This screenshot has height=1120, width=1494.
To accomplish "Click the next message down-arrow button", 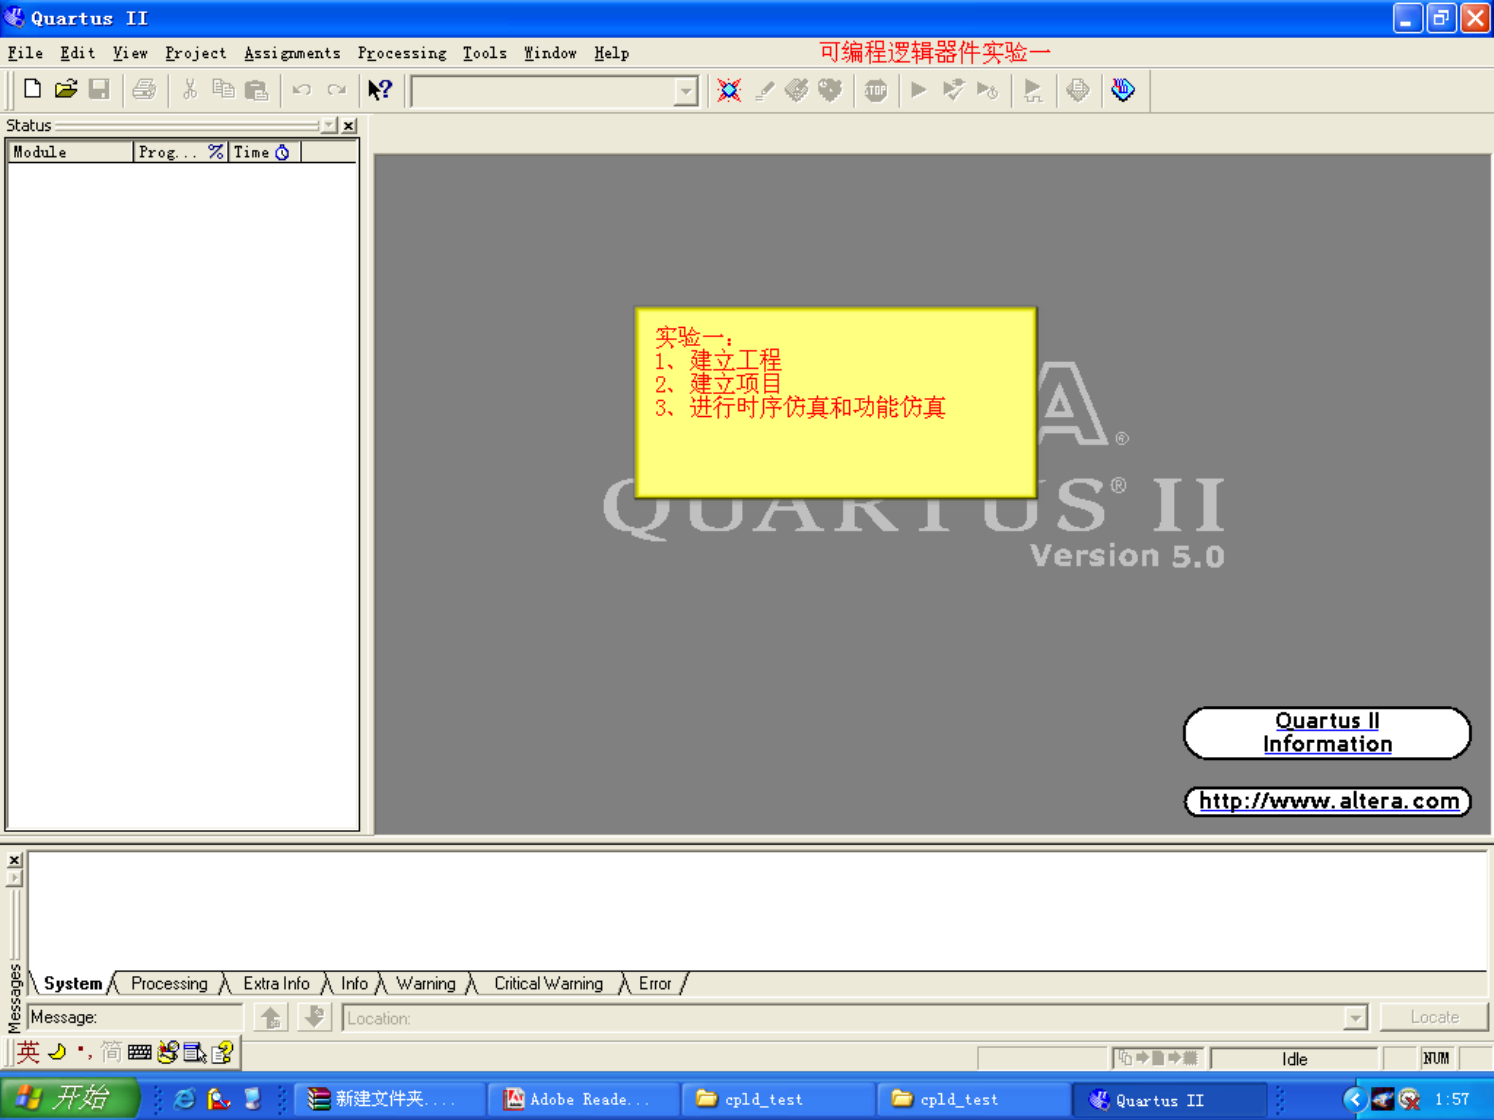I will coord(314,1018).
